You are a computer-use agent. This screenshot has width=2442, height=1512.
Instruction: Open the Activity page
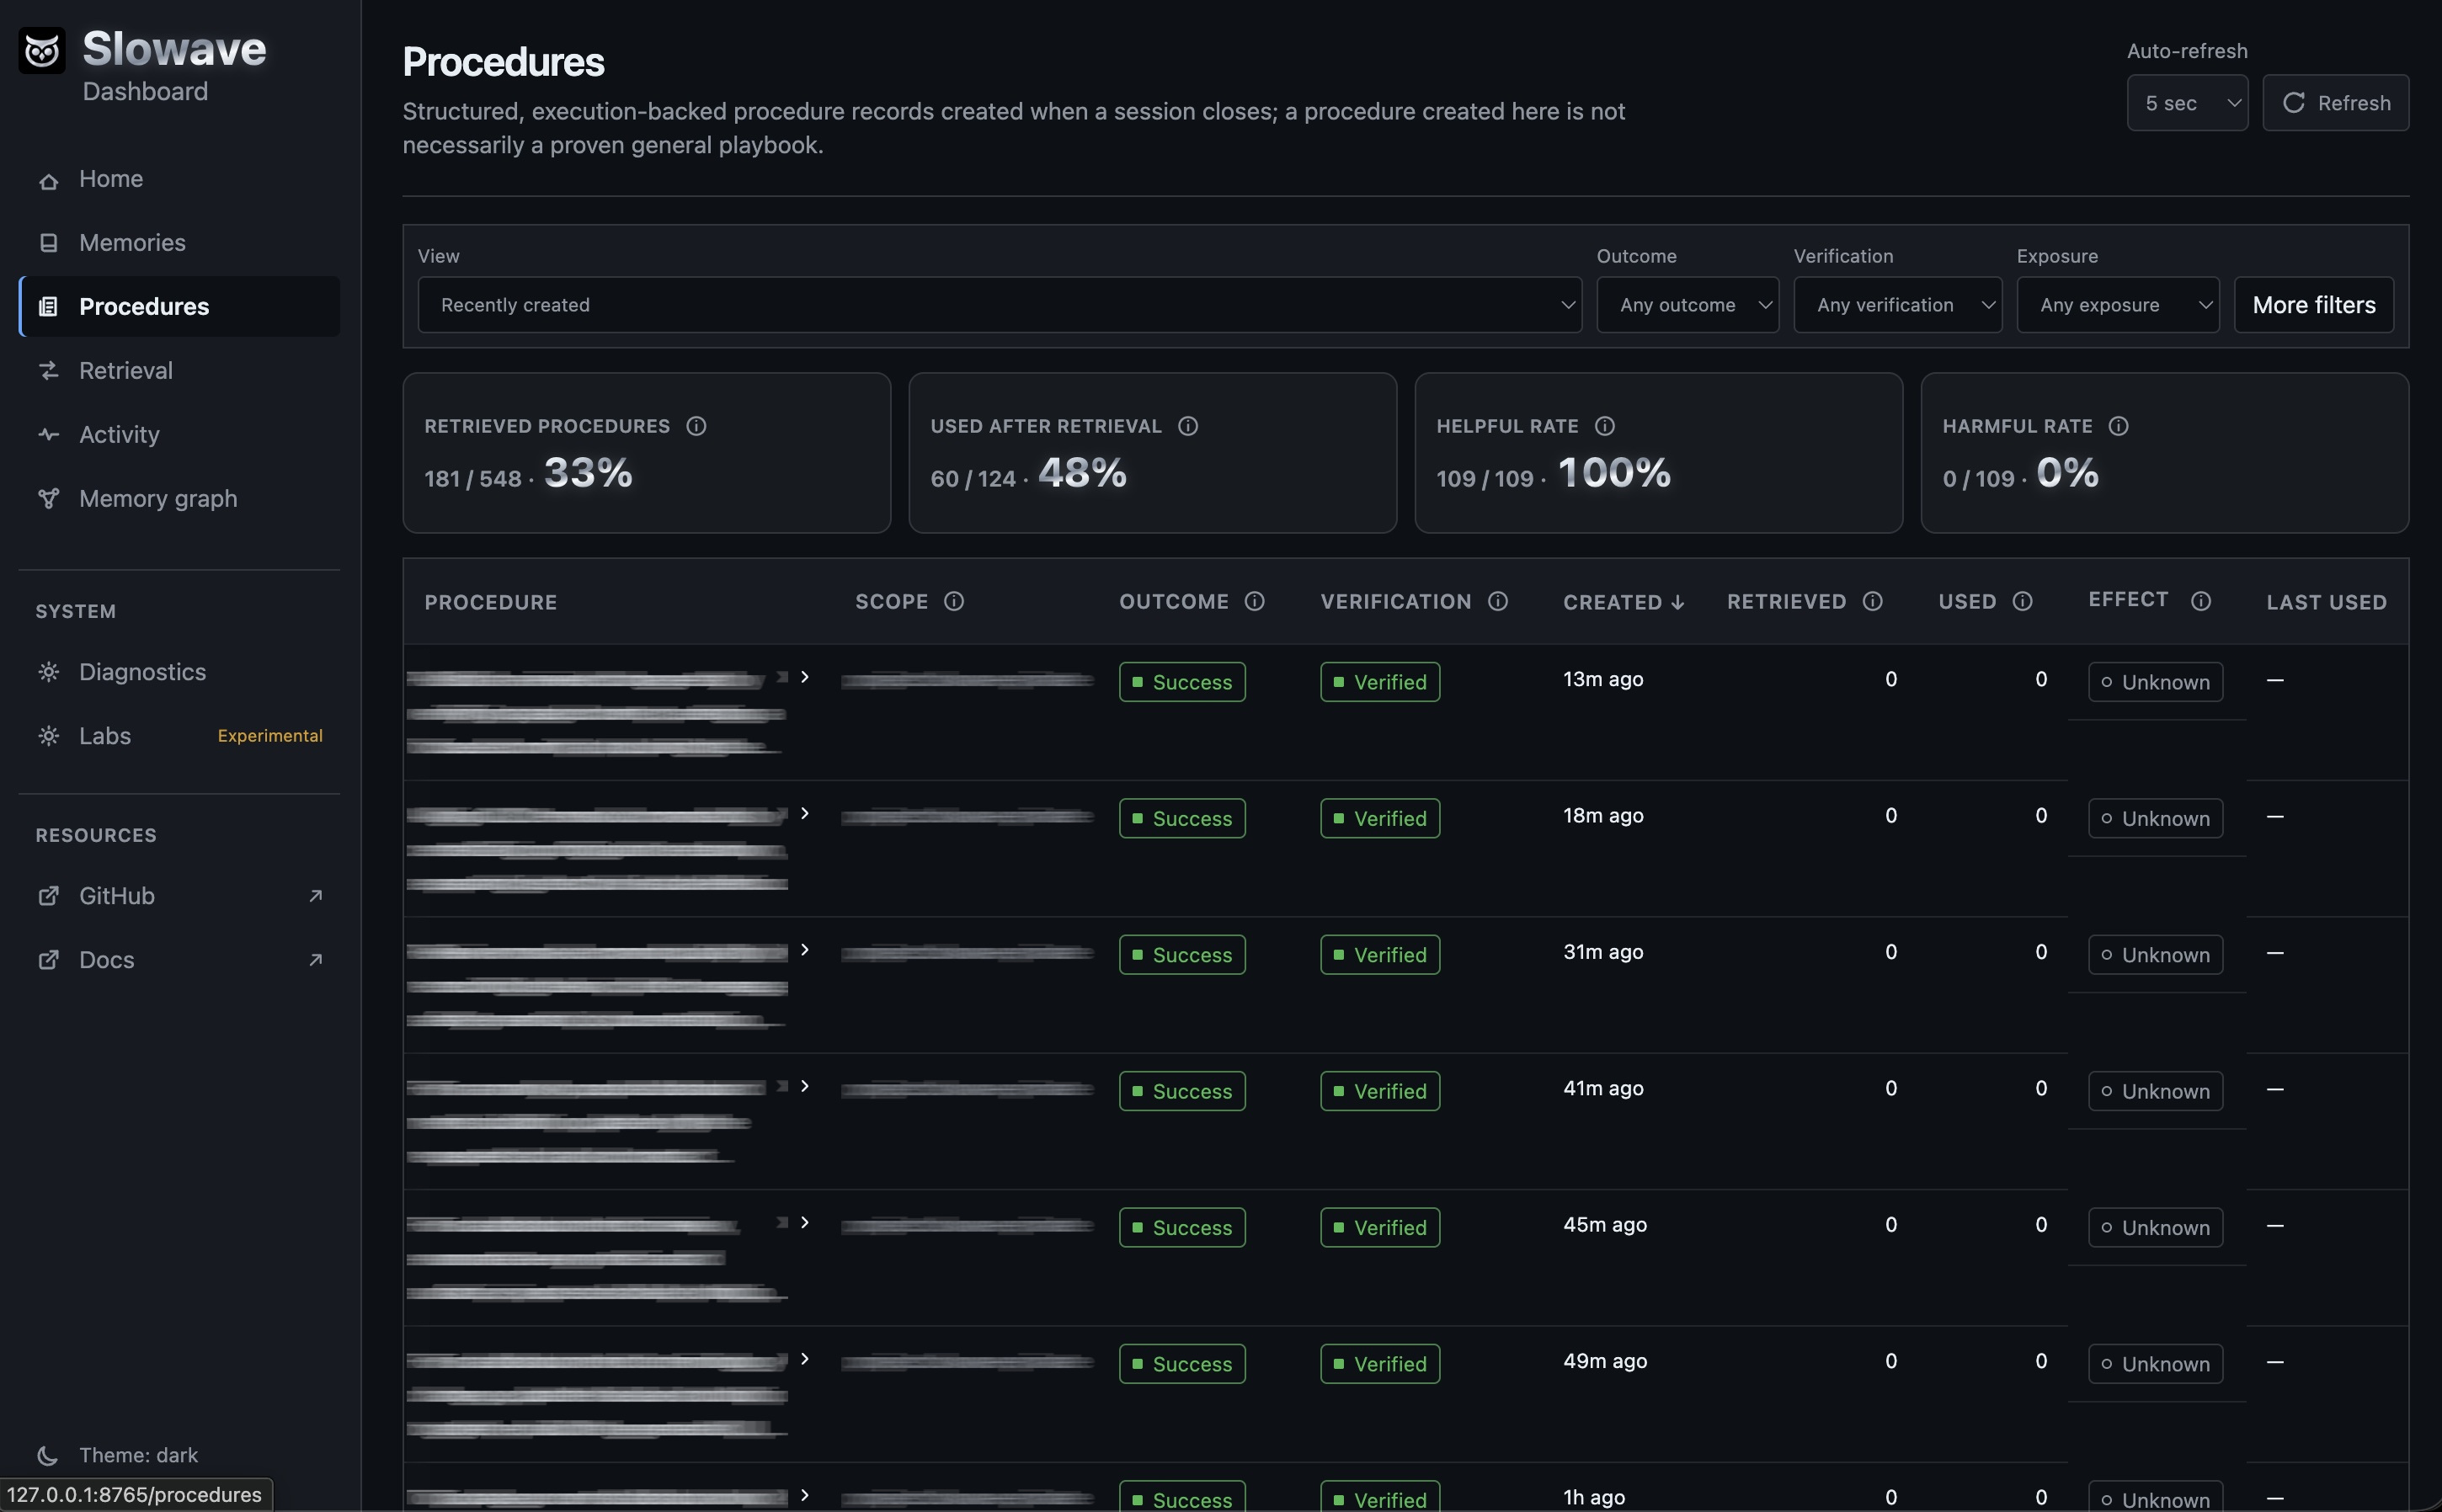(180, 435)
